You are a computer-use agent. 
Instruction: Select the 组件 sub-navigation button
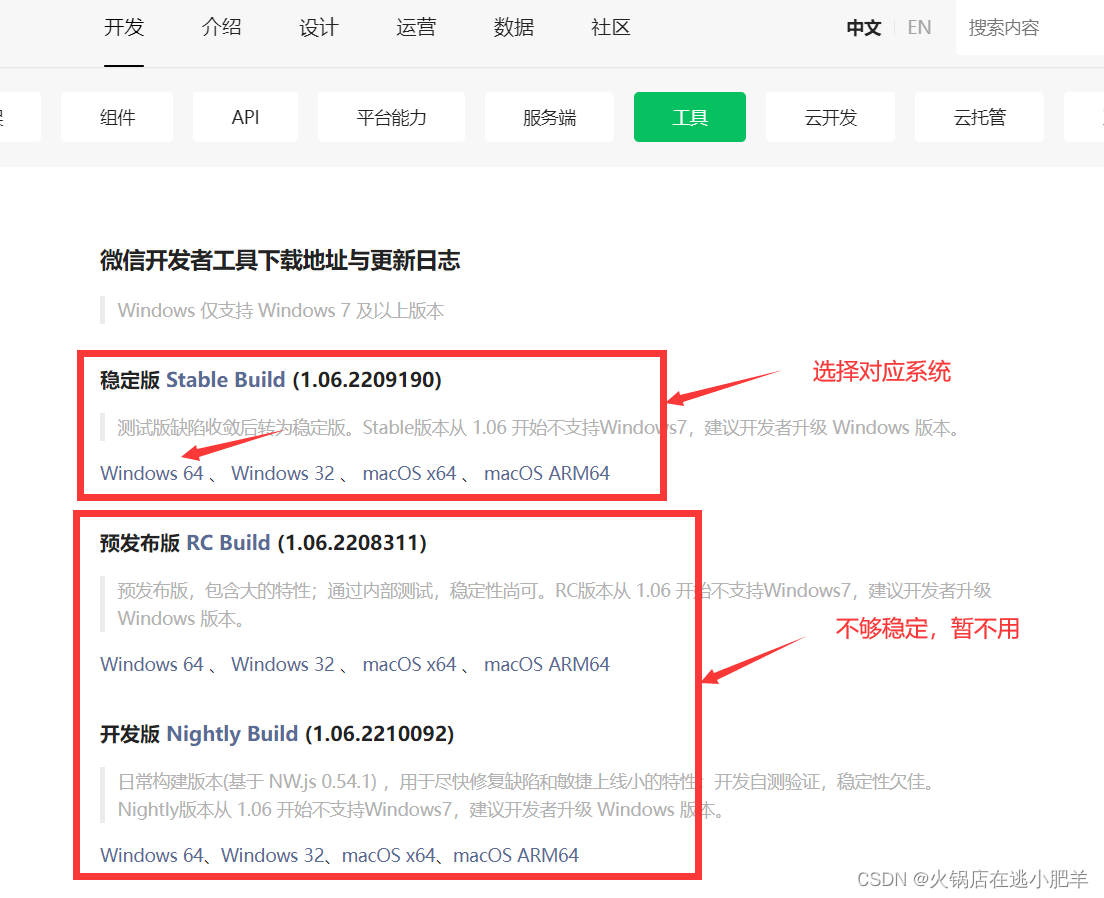117,117
